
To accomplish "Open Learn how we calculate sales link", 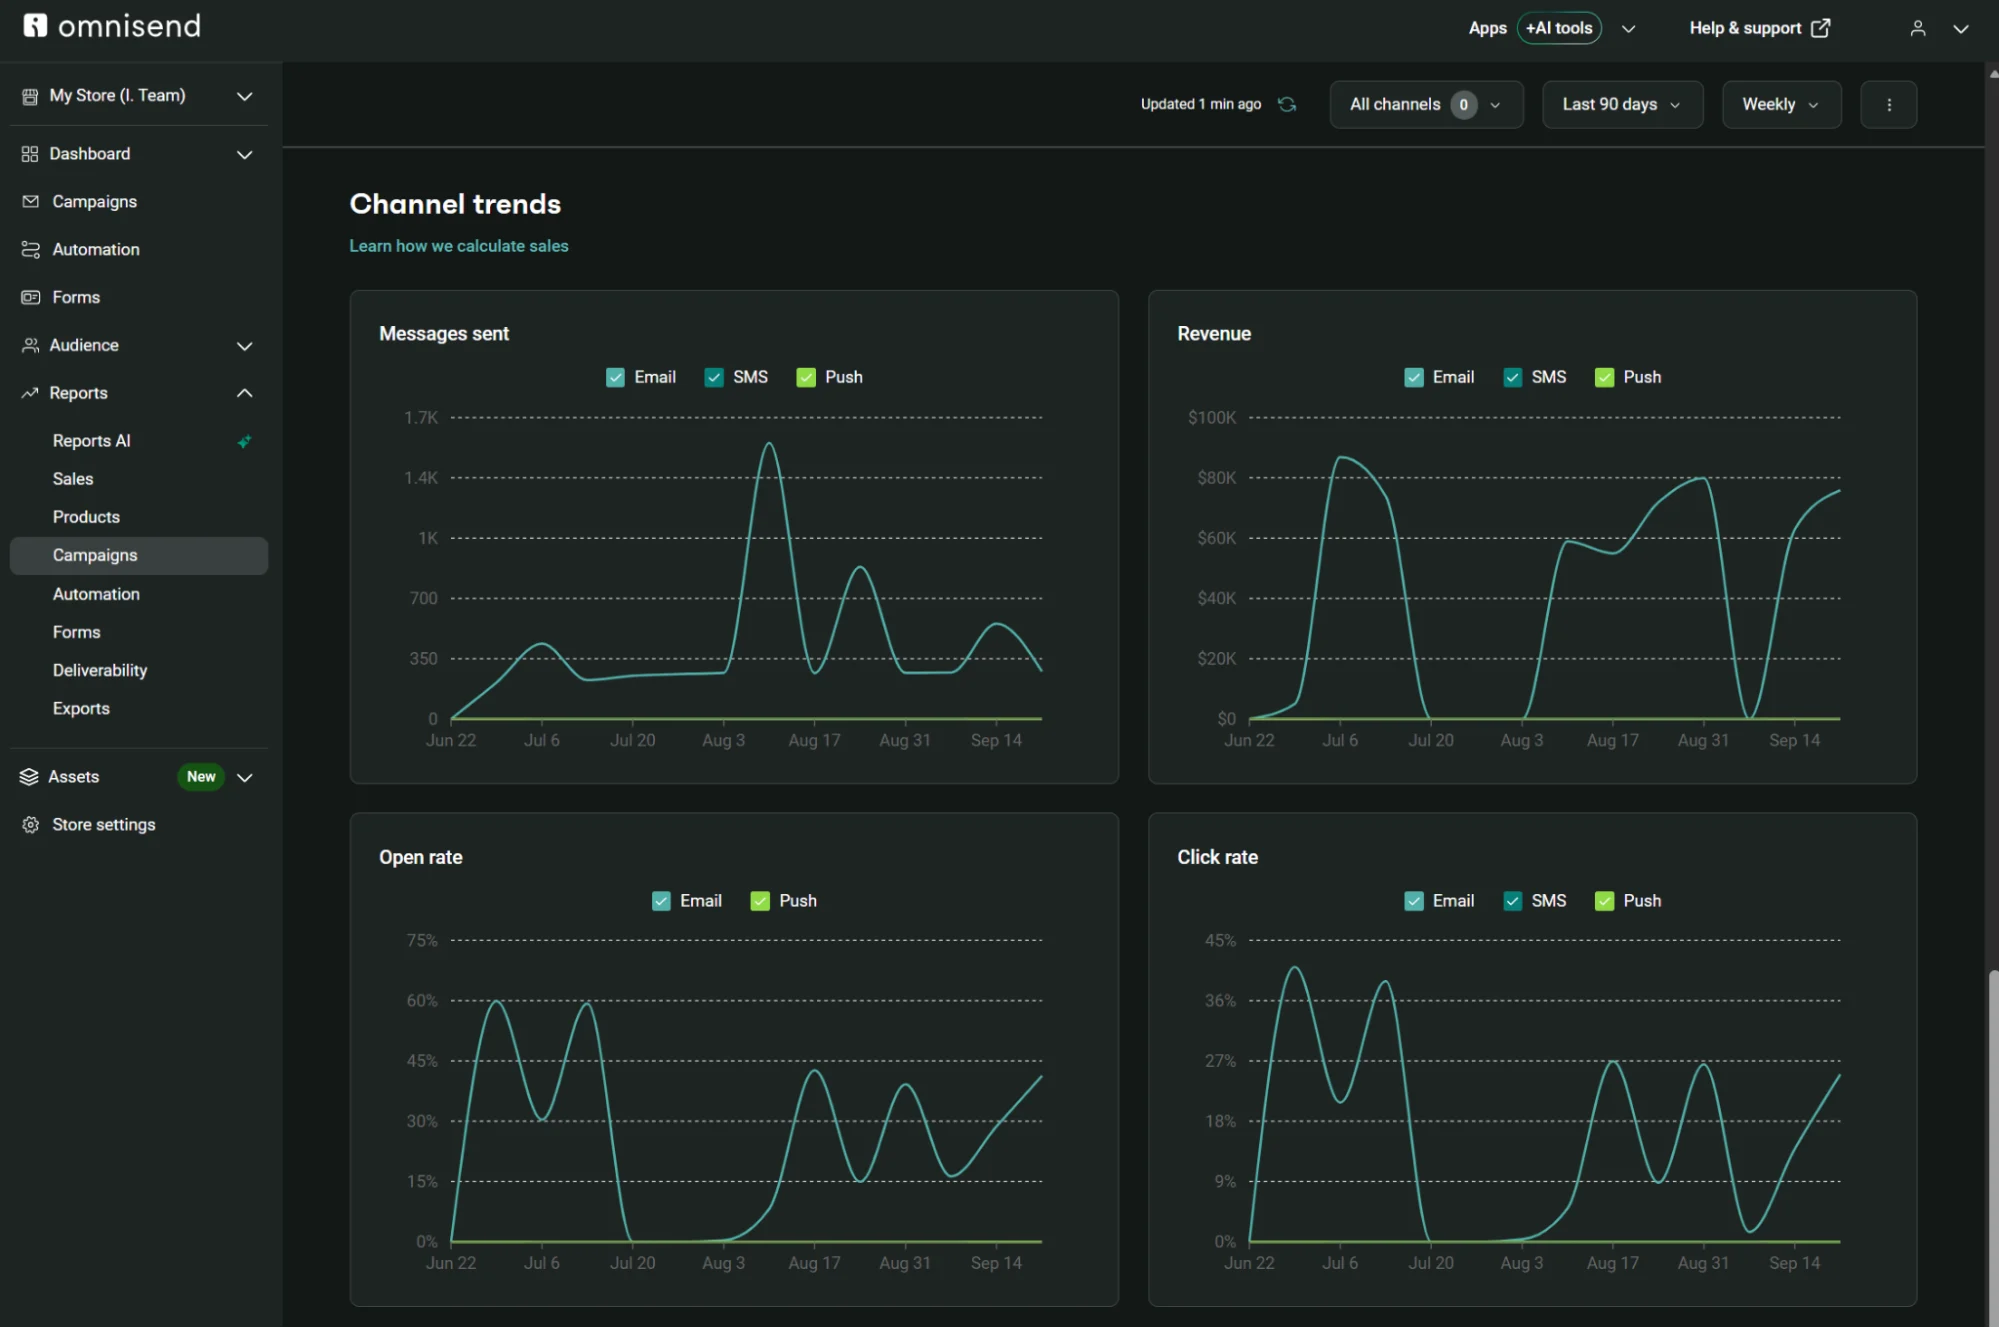I will click(459, 246).
